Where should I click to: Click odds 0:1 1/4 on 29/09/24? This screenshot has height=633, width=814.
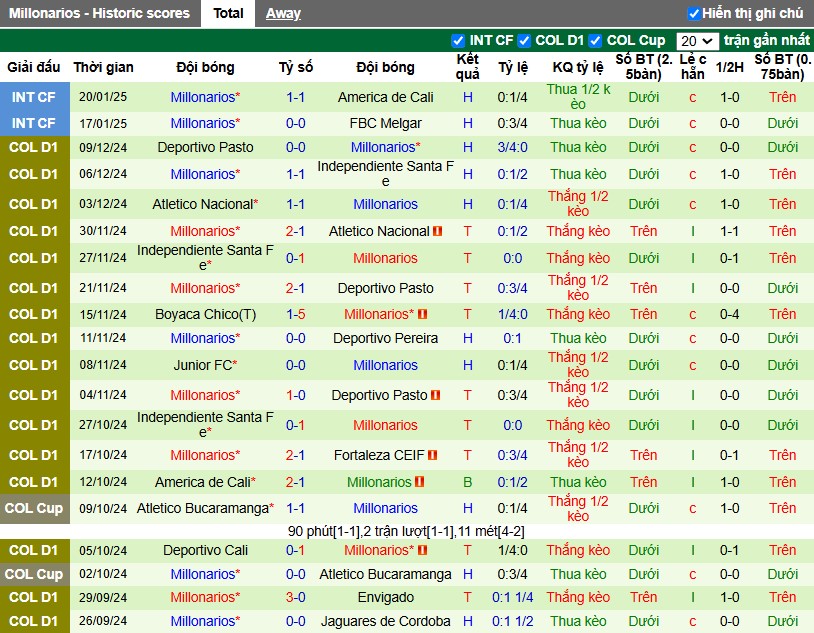pos(512,597)
